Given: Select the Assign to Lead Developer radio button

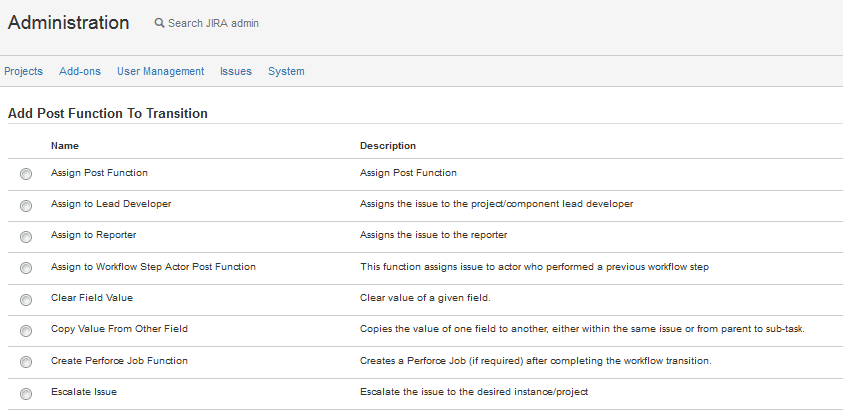Looking at the screenshot, I should click(26, 205).
